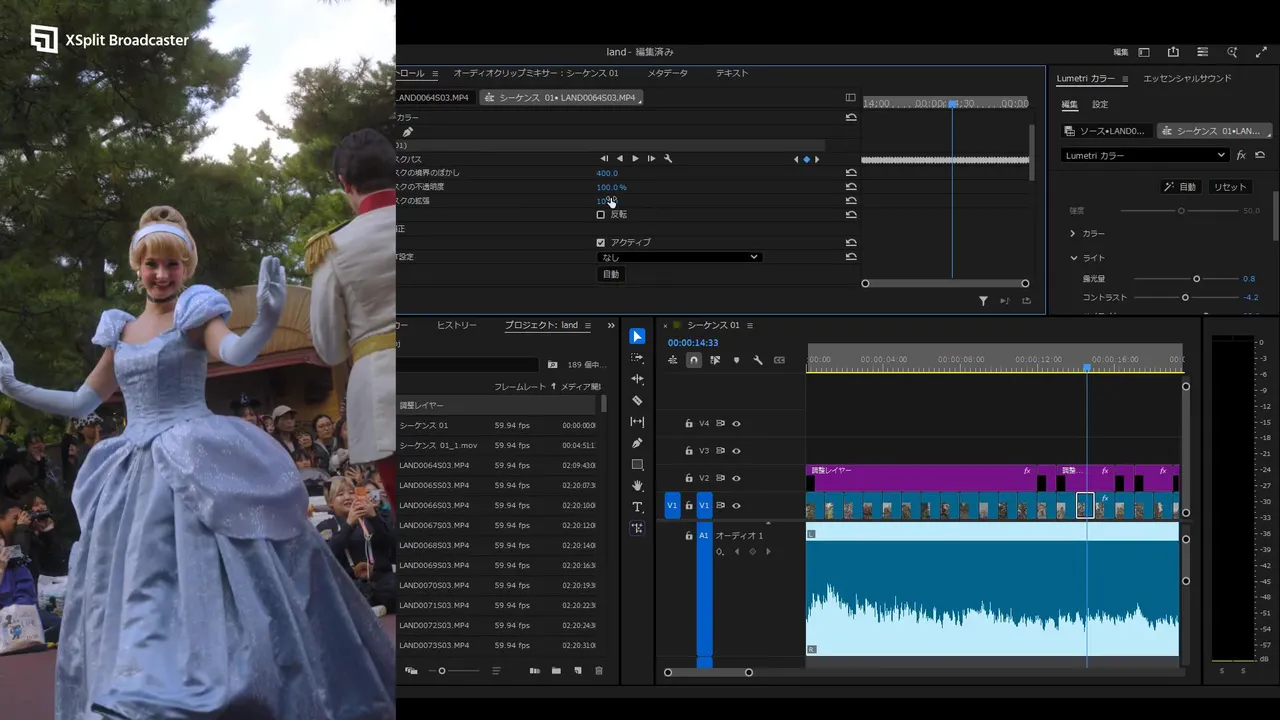Toggle the fx bypass for Lumetri
Image resolution: width=1280 pixels, height=720 pixels.
click(1241, 155)
